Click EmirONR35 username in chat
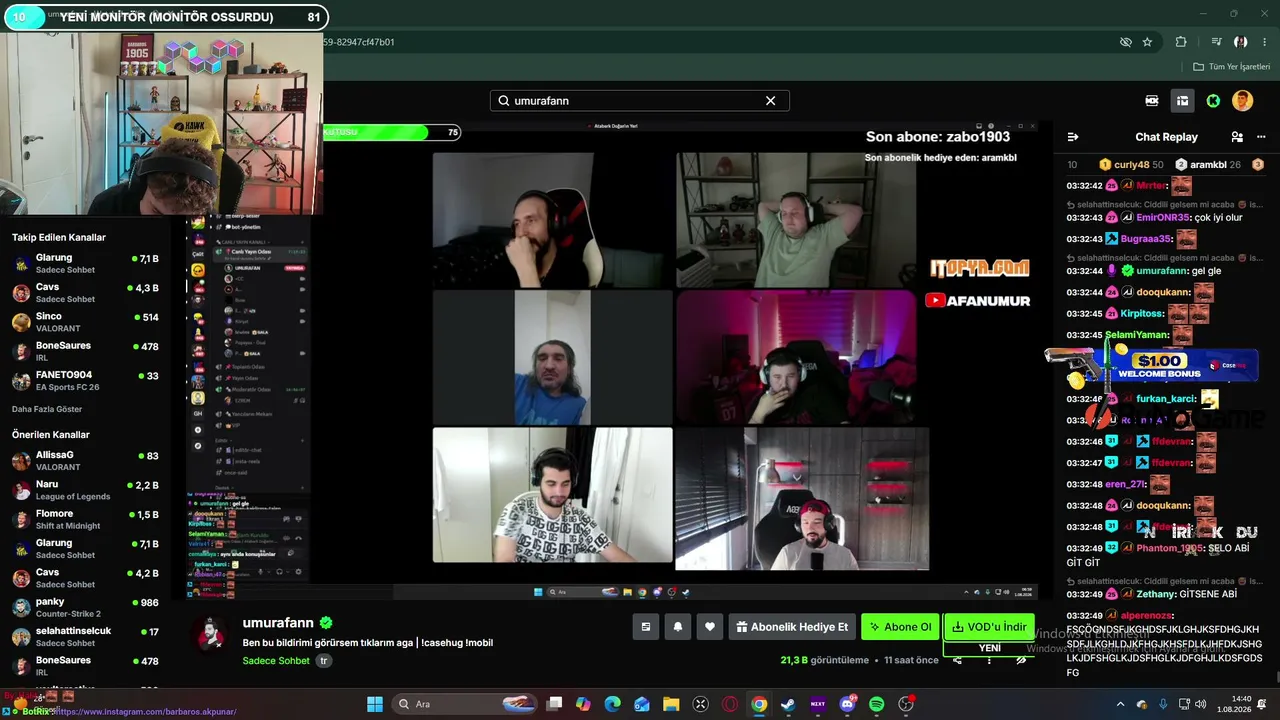1280x720 pixels. [1164, 218]
